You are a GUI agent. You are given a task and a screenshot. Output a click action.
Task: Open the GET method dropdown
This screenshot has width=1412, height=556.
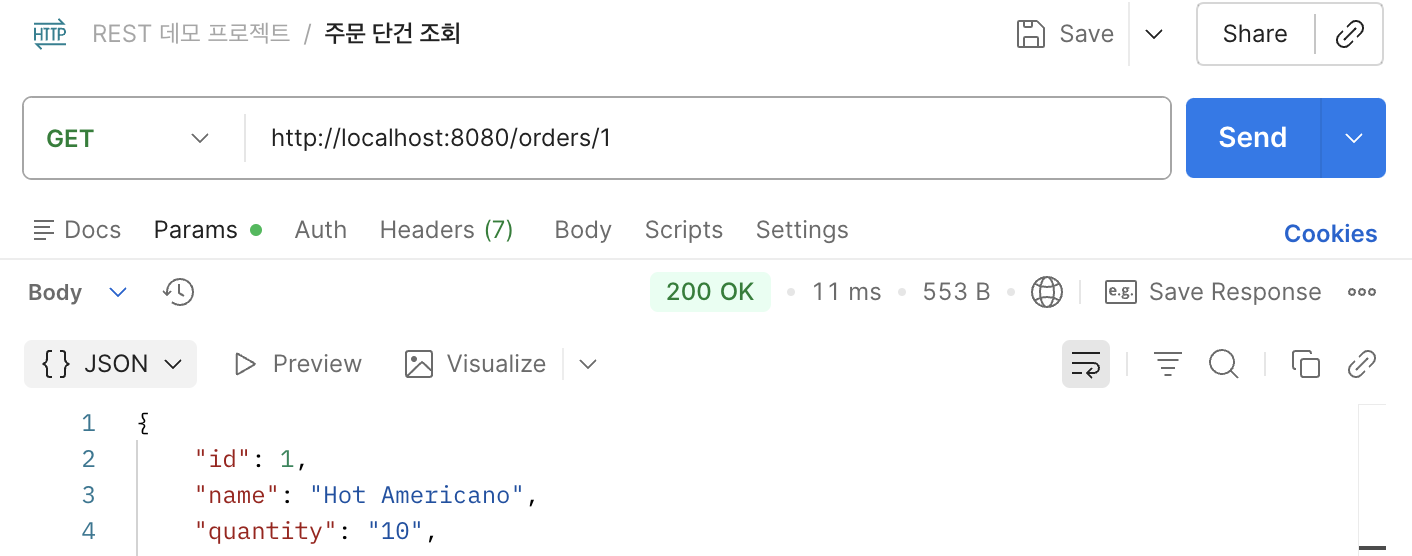(x=128, y=138)
